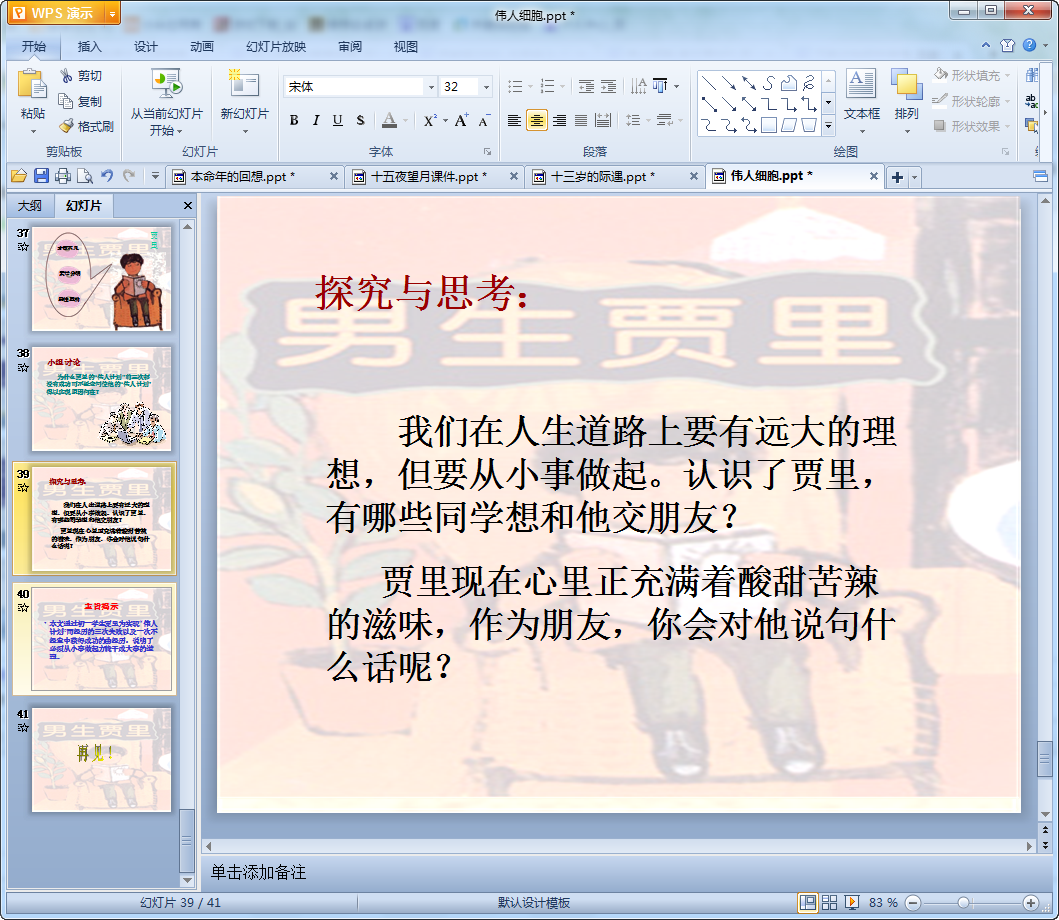This screenshot has width=1059, height=920.
Task: Toggle justify alignment
Action: click(581, 121)
